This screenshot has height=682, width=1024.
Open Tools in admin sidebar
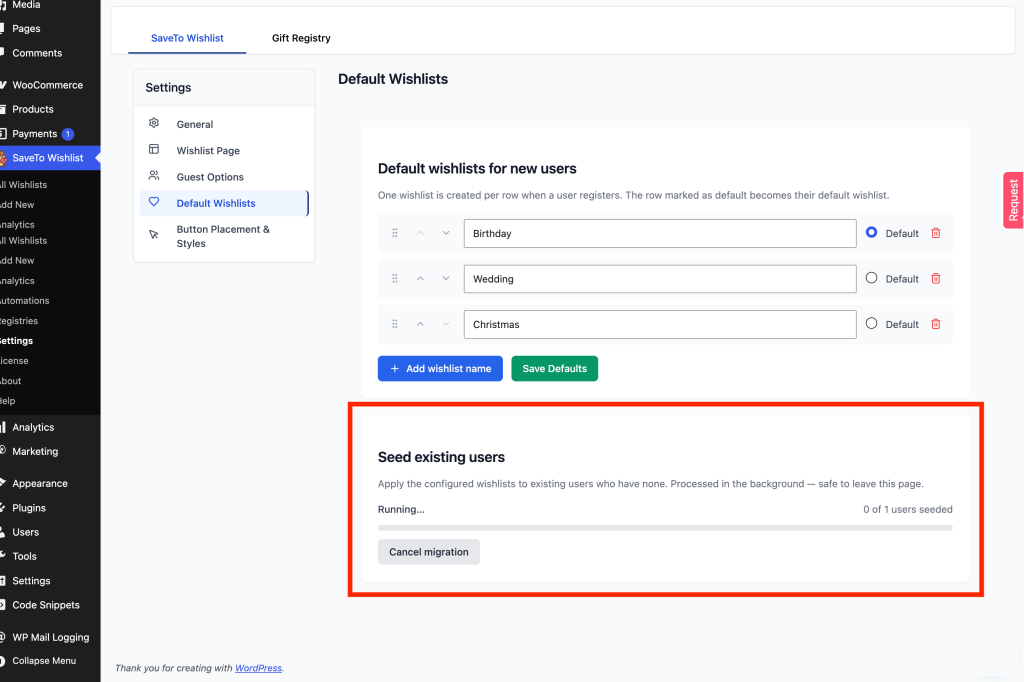point(24,556)
